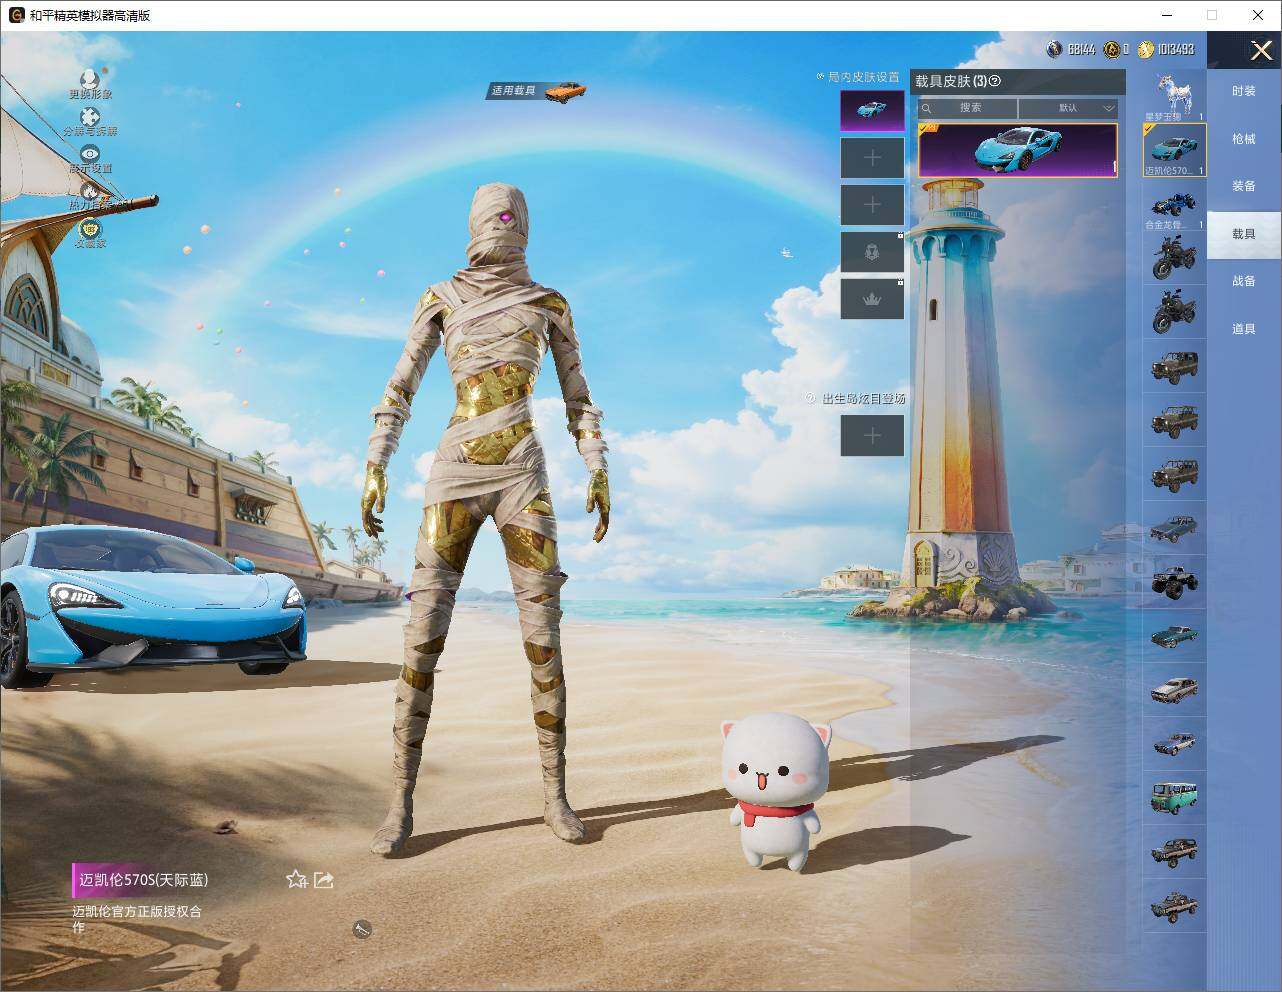The height and width of the screenshot is (992, 1282).
Task: Select the 合金龙骨 buggy vehicle
Action: point(1174,206)
